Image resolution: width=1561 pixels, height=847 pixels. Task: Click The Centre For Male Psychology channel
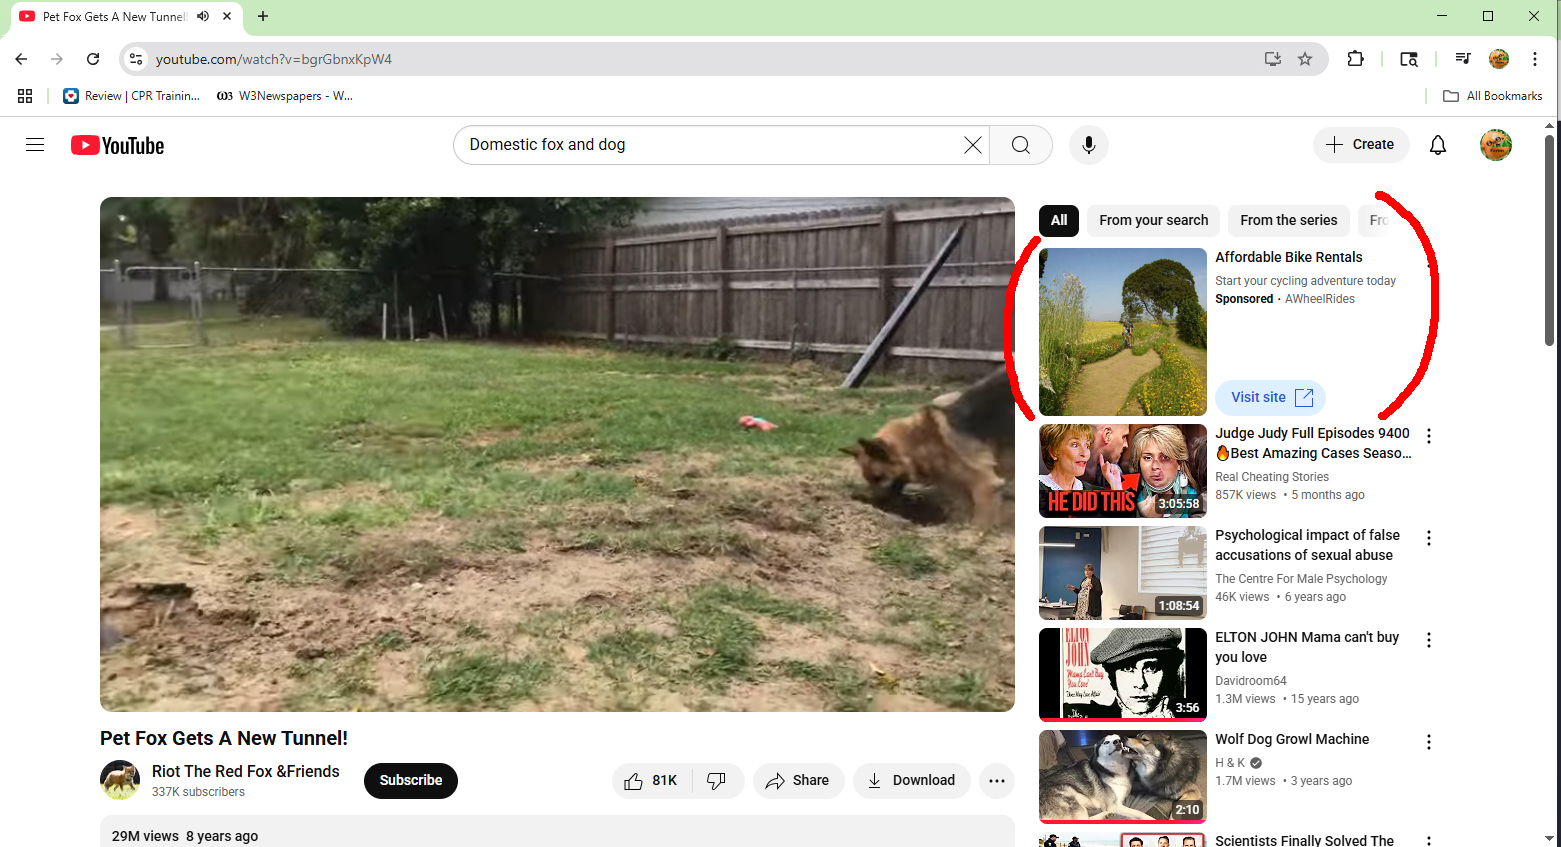[x=1301, y=579]
